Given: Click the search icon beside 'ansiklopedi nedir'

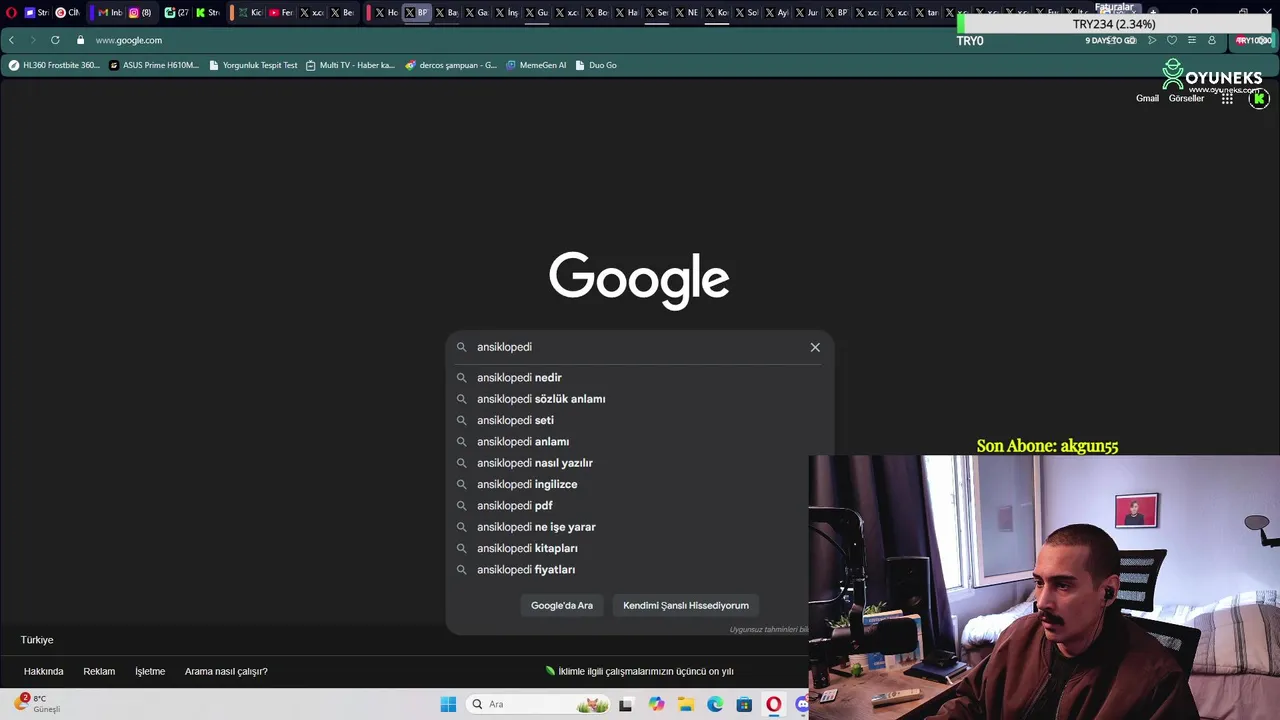Looking at the screenshot, I should pyautogui.click(x=461, y=378).
